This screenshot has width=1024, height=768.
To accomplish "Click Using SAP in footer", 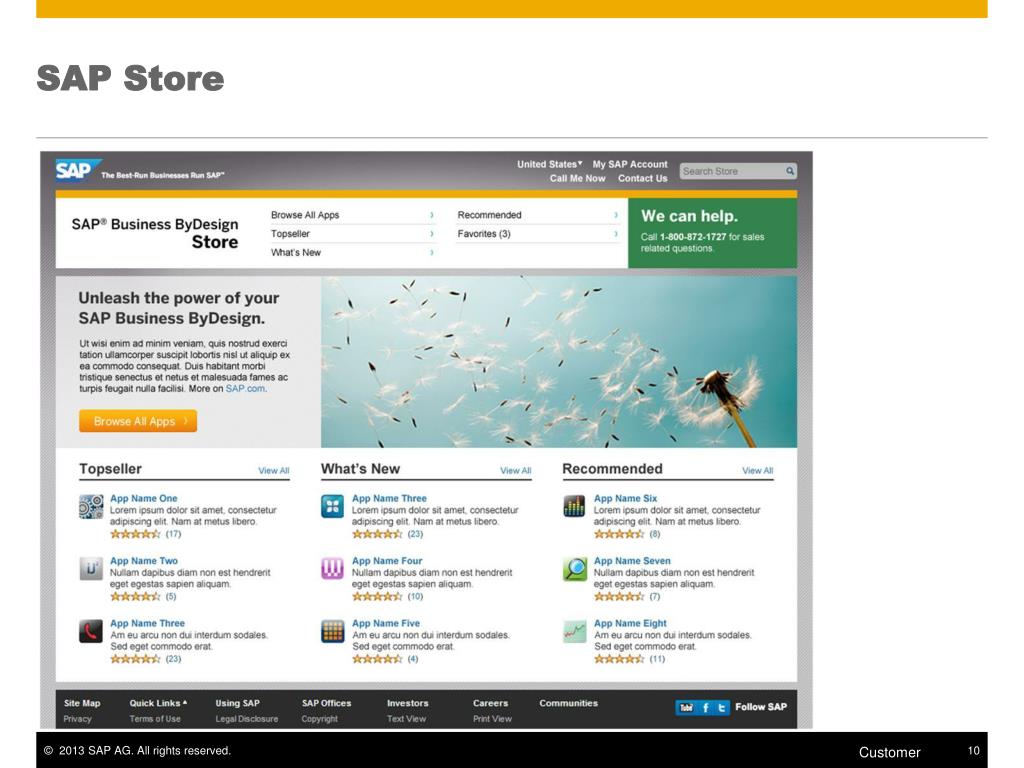I will tap(238, 703).
